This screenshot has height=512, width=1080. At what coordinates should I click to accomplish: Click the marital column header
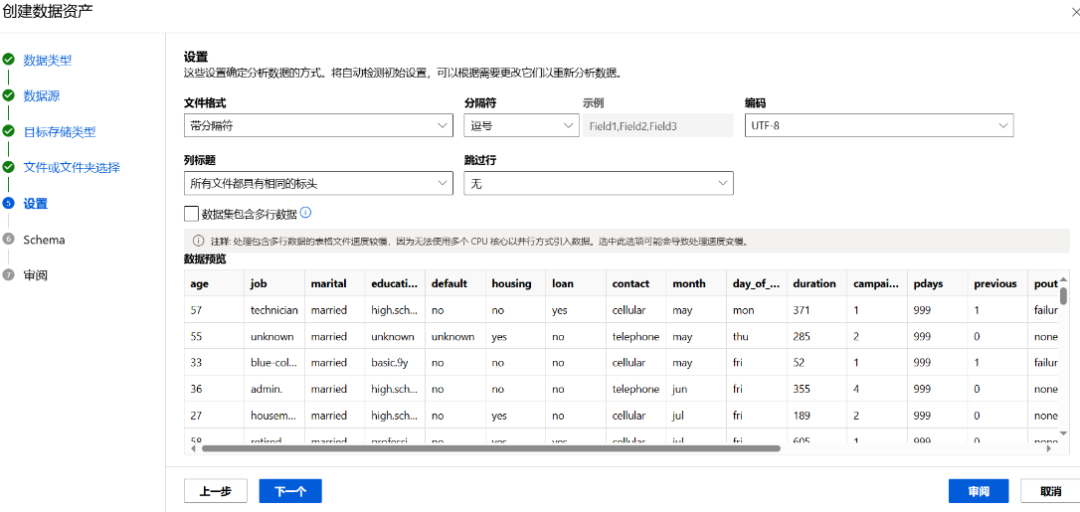pyautogui.click(x=335, y=283)
